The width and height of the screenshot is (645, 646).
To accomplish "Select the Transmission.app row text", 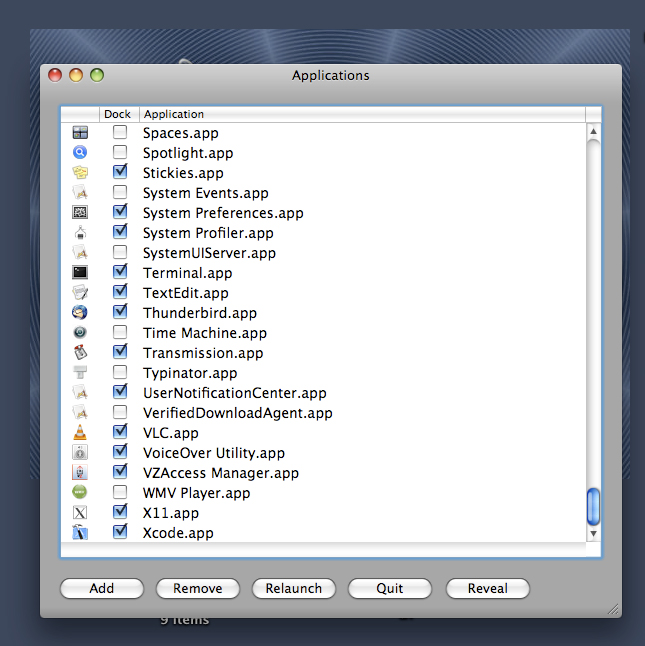I will pyautogui.click(x=203, y=353).
